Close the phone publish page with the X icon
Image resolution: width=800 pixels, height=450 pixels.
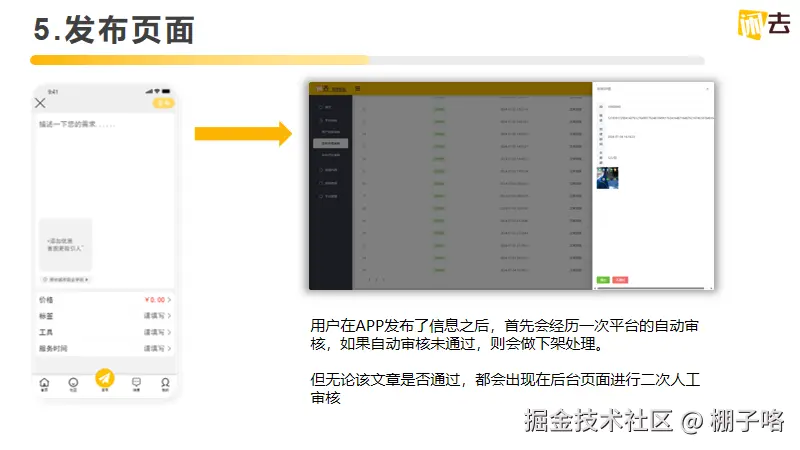pos(40,103)
